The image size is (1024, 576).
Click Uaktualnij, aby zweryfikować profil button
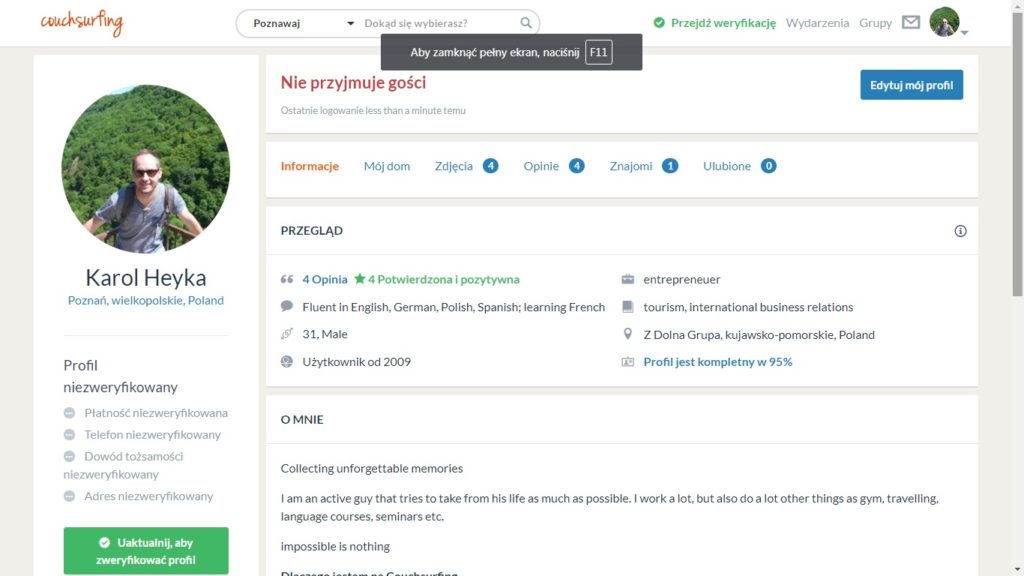point(146,551)
